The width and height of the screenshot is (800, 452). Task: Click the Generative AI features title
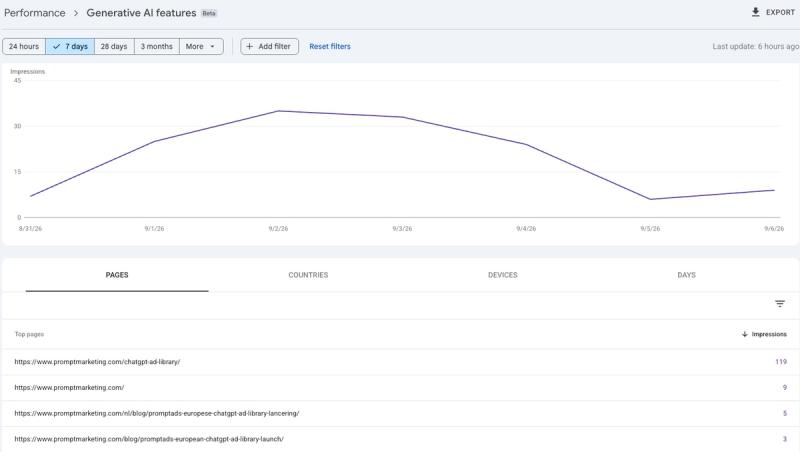(x=141, y=13)
